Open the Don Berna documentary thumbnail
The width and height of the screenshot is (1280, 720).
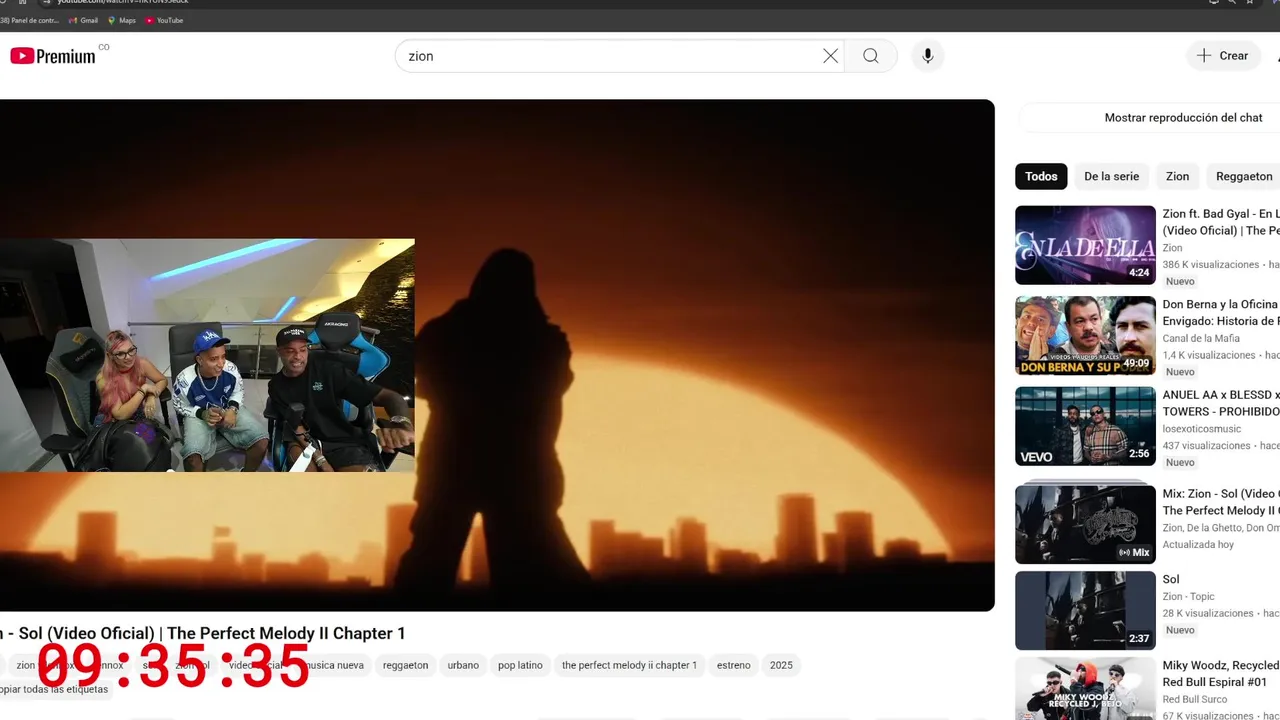click(x=1085, y=335)
